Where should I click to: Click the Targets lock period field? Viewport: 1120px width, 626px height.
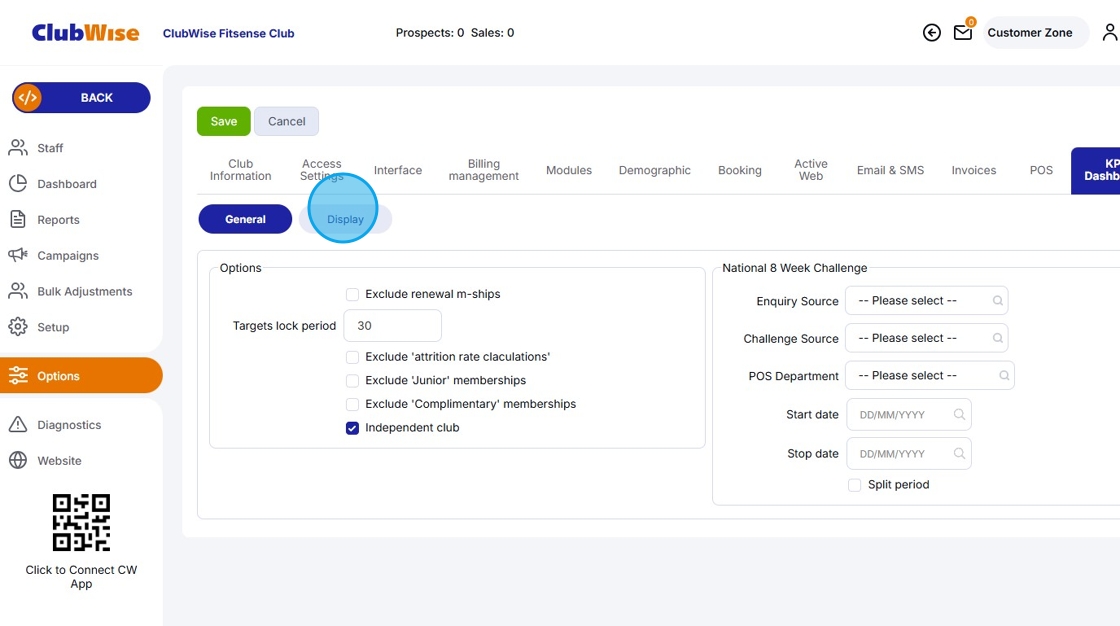pyautogui.click(x=393, y=326)
